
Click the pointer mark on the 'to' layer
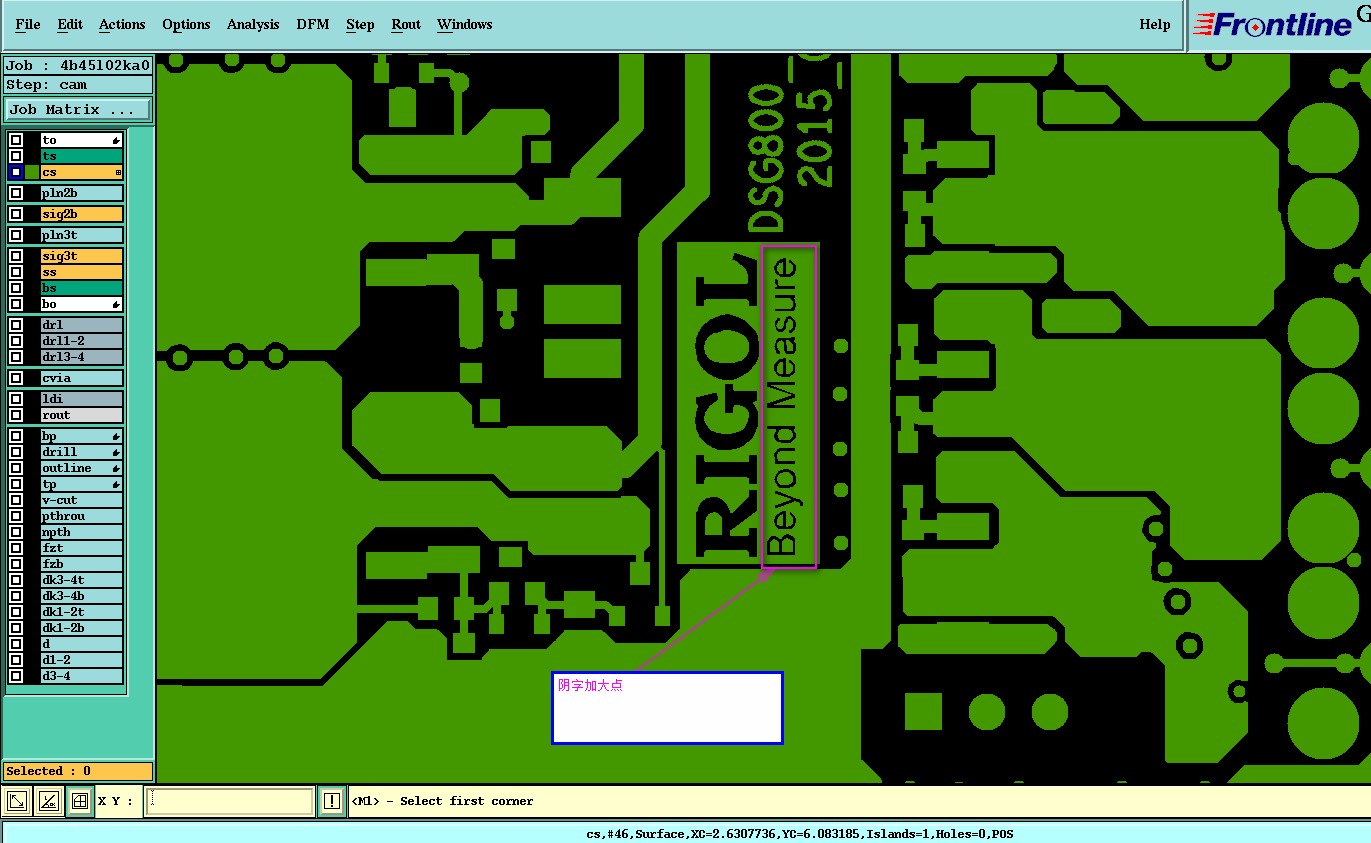click(x=117, y=140)
